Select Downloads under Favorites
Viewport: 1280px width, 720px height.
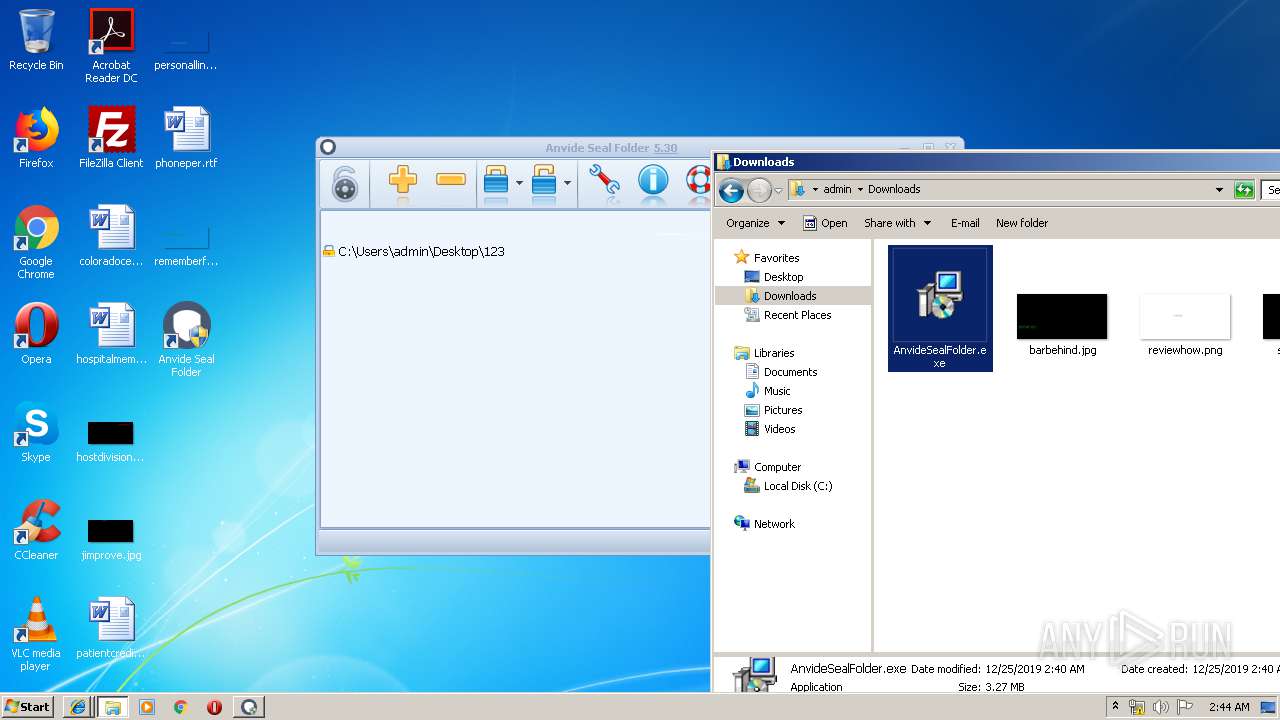click(780, 296)
